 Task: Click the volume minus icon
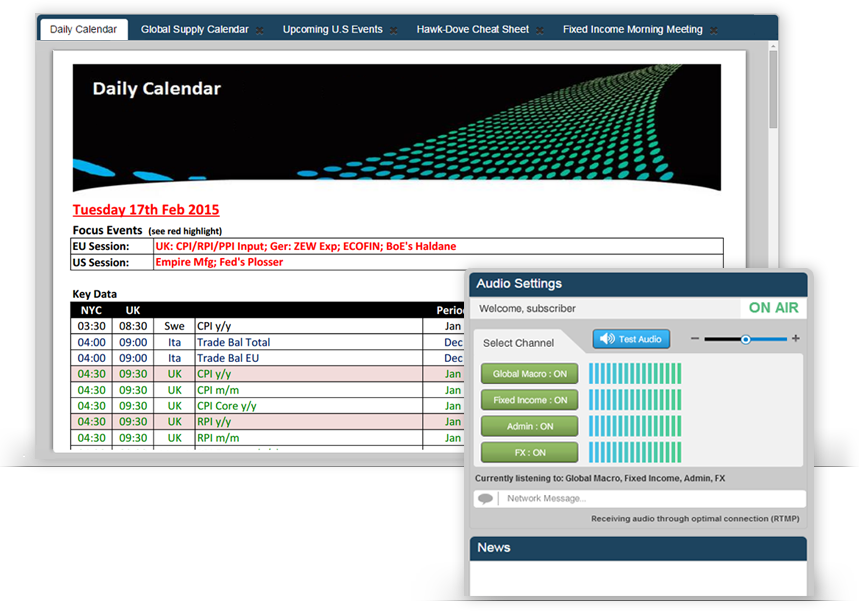[x=695, y=339]
